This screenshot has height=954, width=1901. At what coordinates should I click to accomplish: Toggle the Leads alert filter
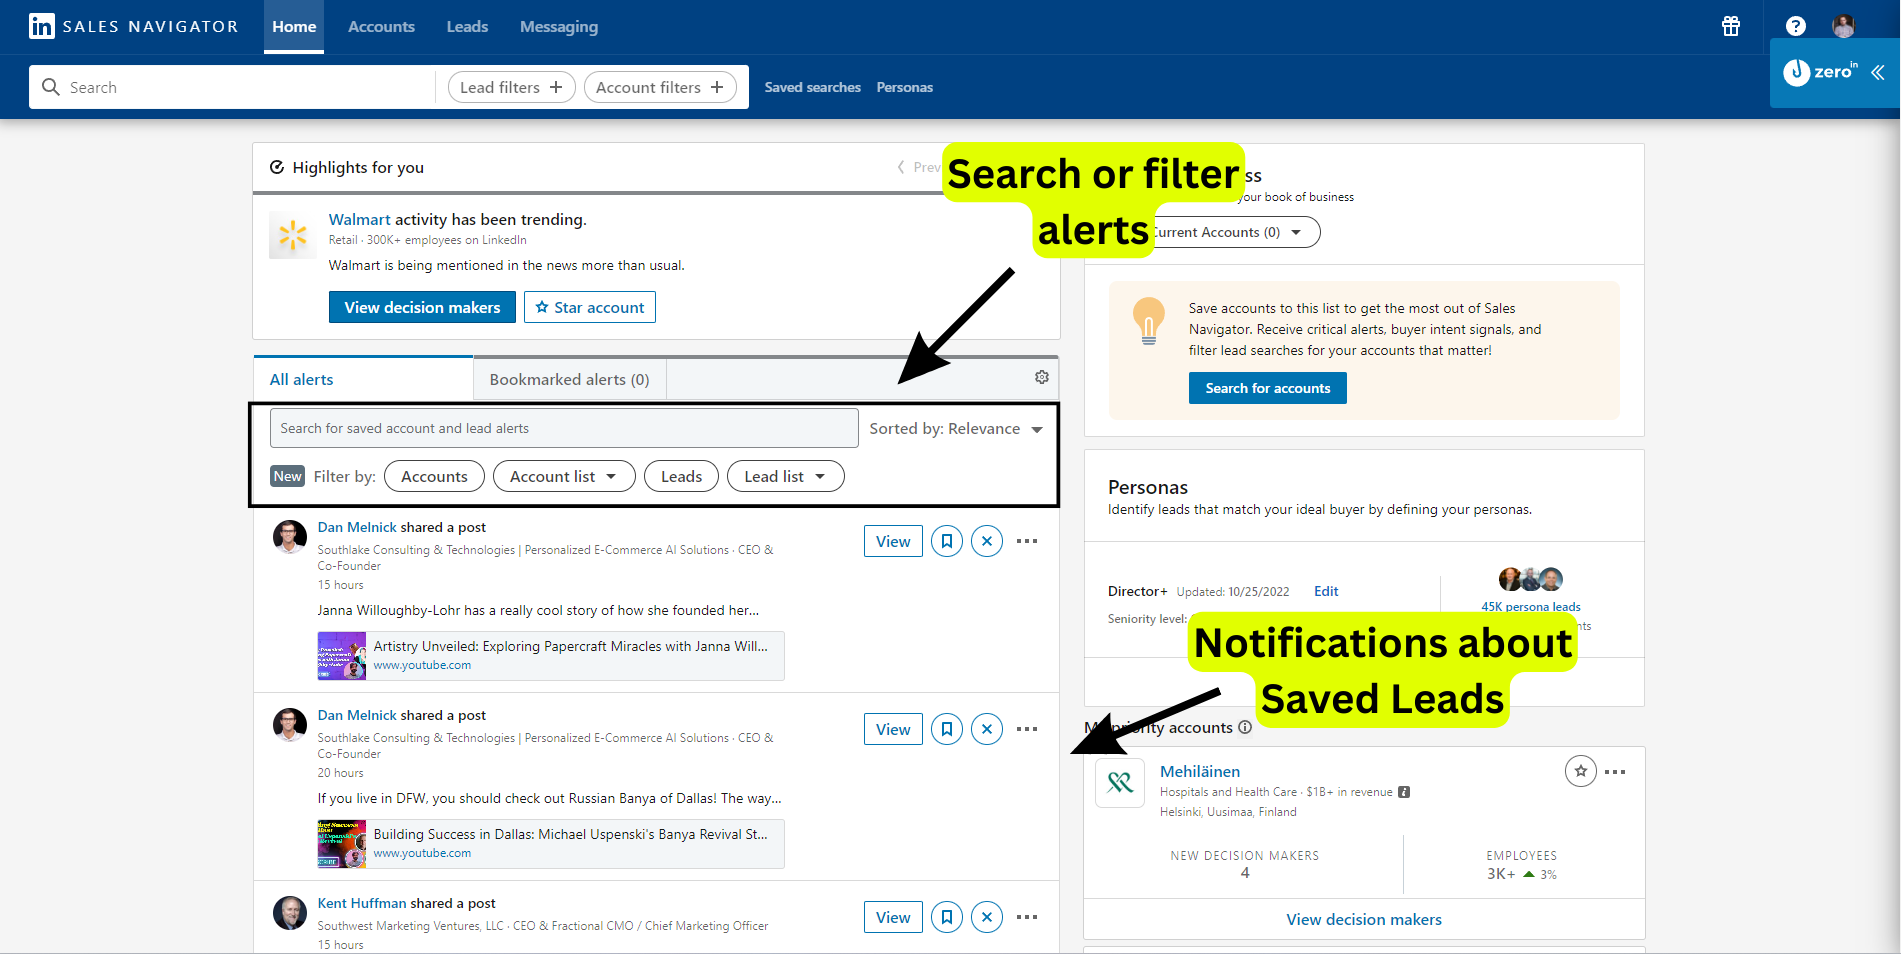click(x=681, y=476)
